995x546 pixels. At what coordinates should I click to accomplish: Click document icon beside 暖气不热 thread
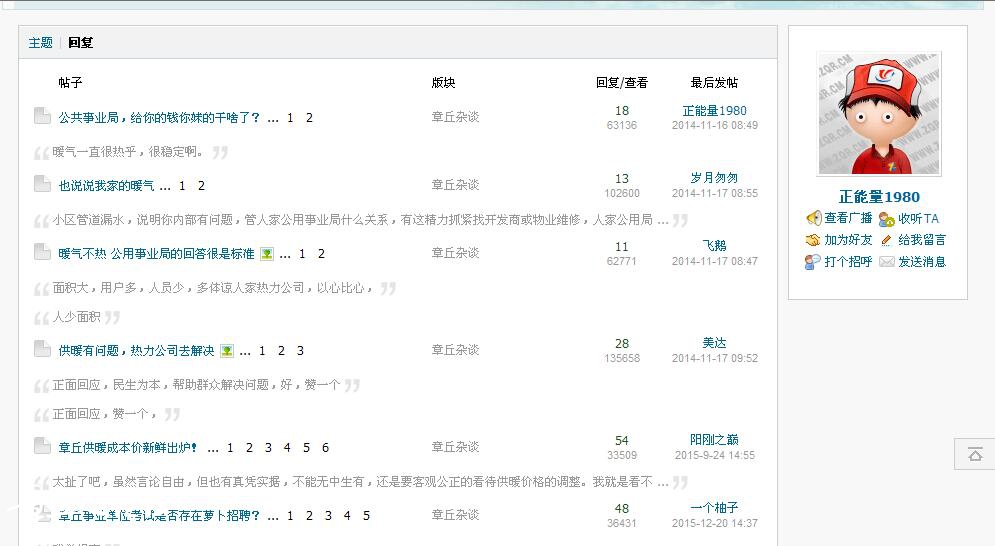tap(43, 251)
